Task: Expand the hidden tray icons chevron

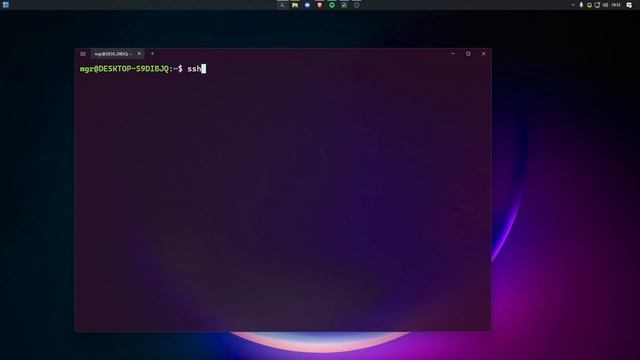Action: tap(573, 5)
